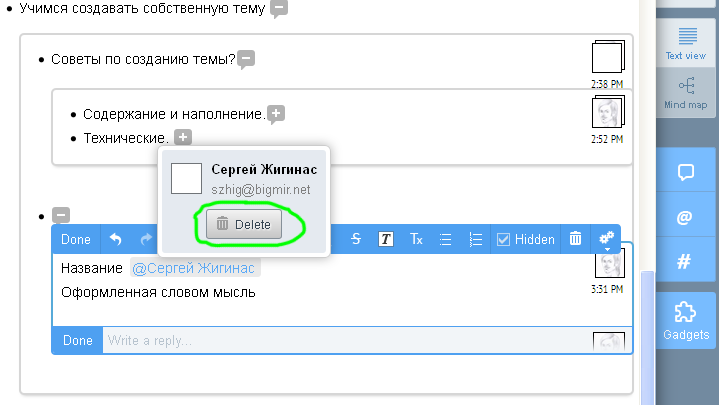
Task: Apply strikethrough formatting
Action: pyautogui.click(x=356, y=239)
